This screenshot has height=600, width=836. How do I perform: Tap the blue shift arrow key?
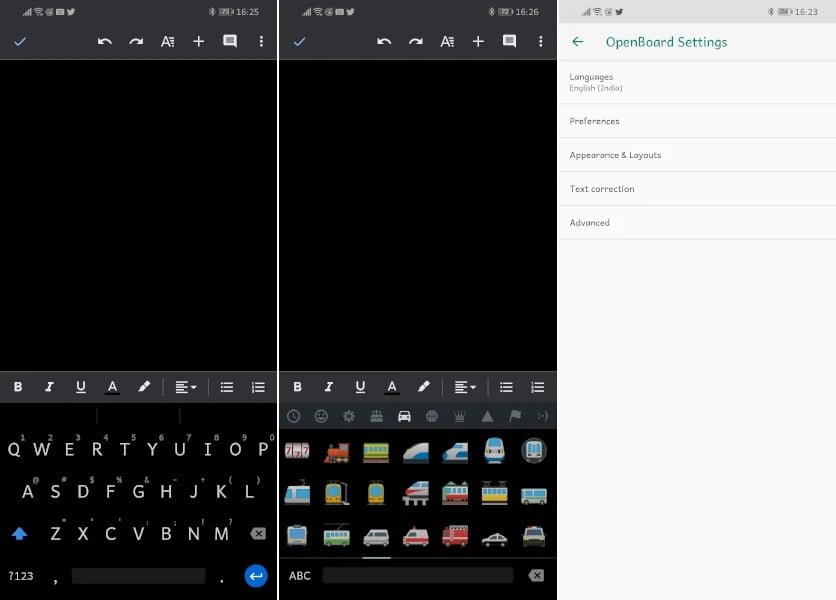19,533
